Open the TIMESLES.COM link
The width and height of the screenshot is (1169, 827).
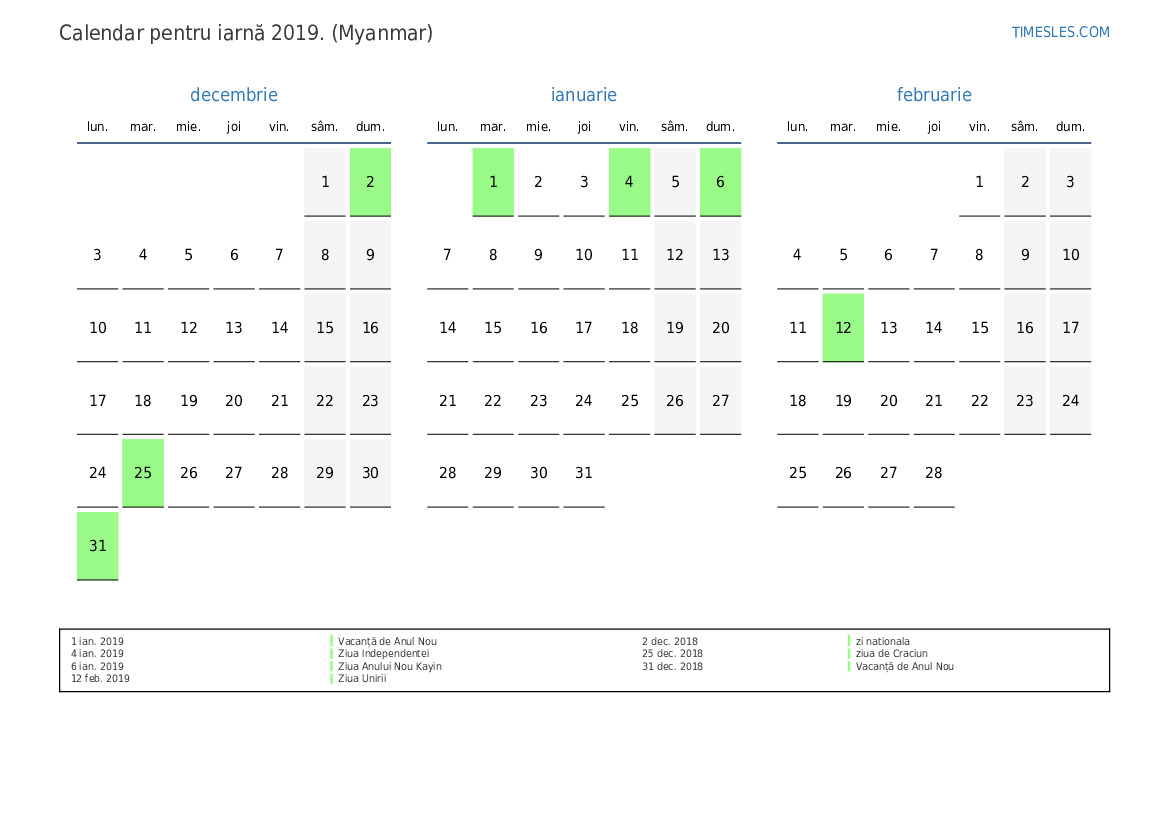click(x=1060, y=32)
